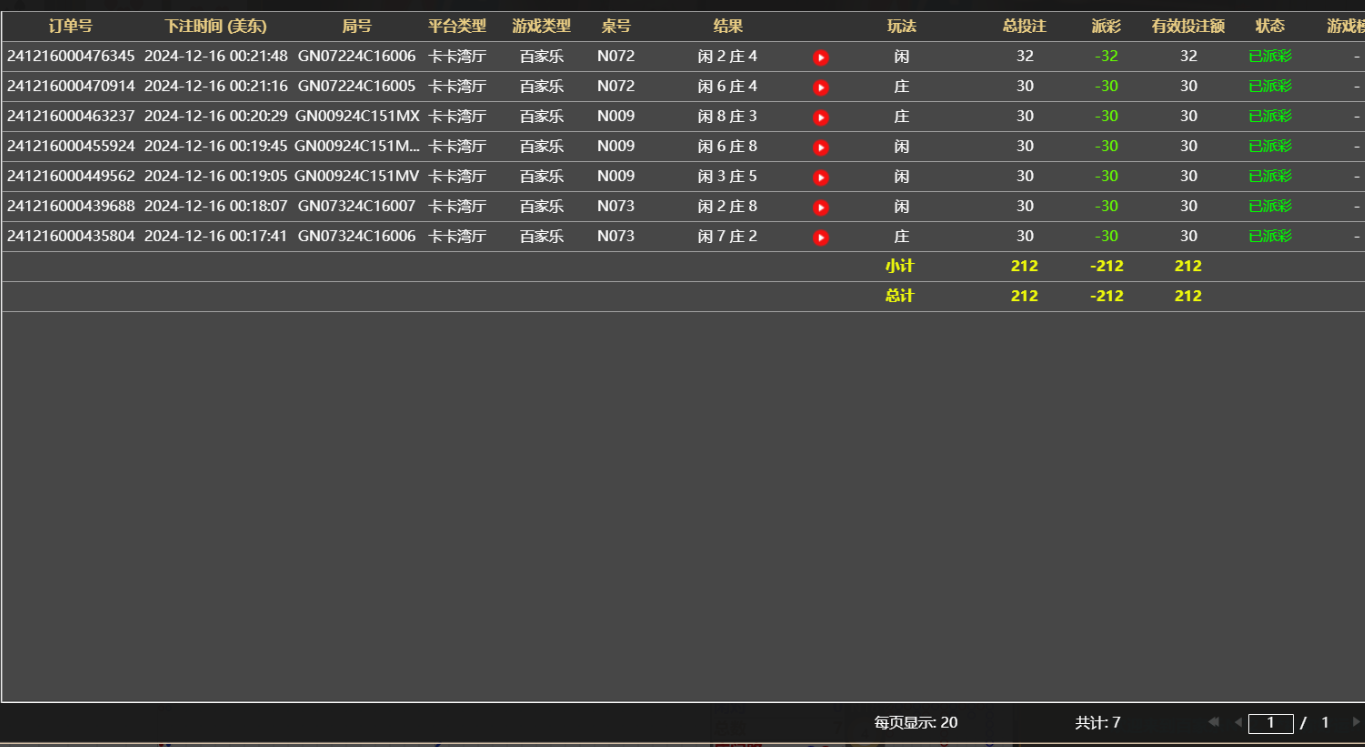Advance to next page with the right arrow
This screenshot has width=1365, height=747.
[x=1356, y=722]
